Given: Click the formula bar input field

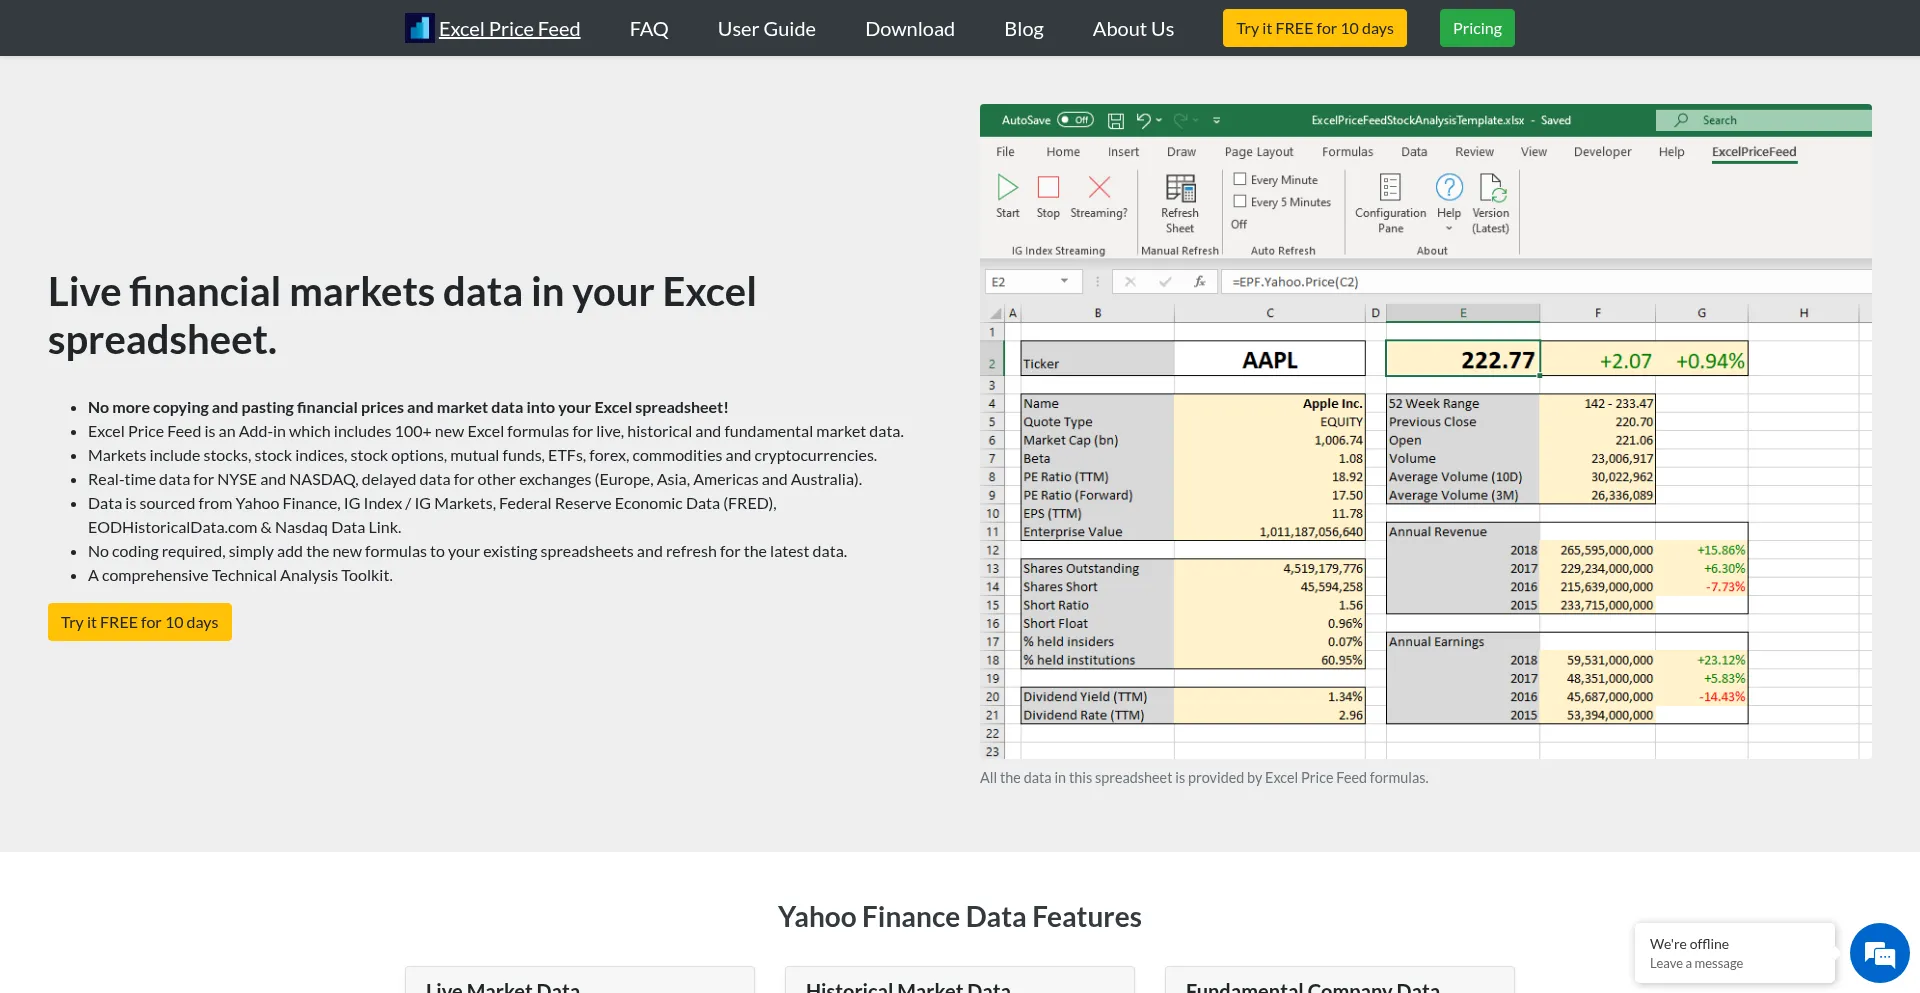Looking at the screenshot, I should coord(1540,282).
